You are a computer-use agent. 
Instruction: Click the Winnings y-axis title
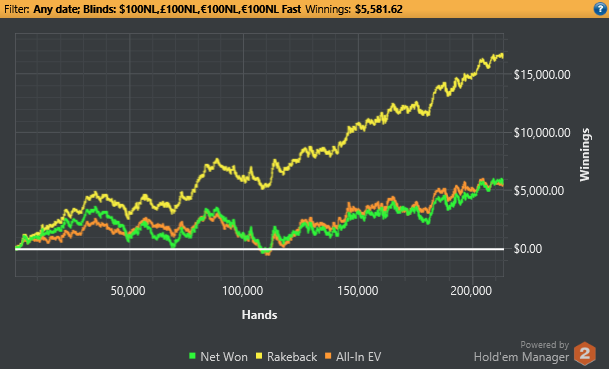click(x=585, y=155)
